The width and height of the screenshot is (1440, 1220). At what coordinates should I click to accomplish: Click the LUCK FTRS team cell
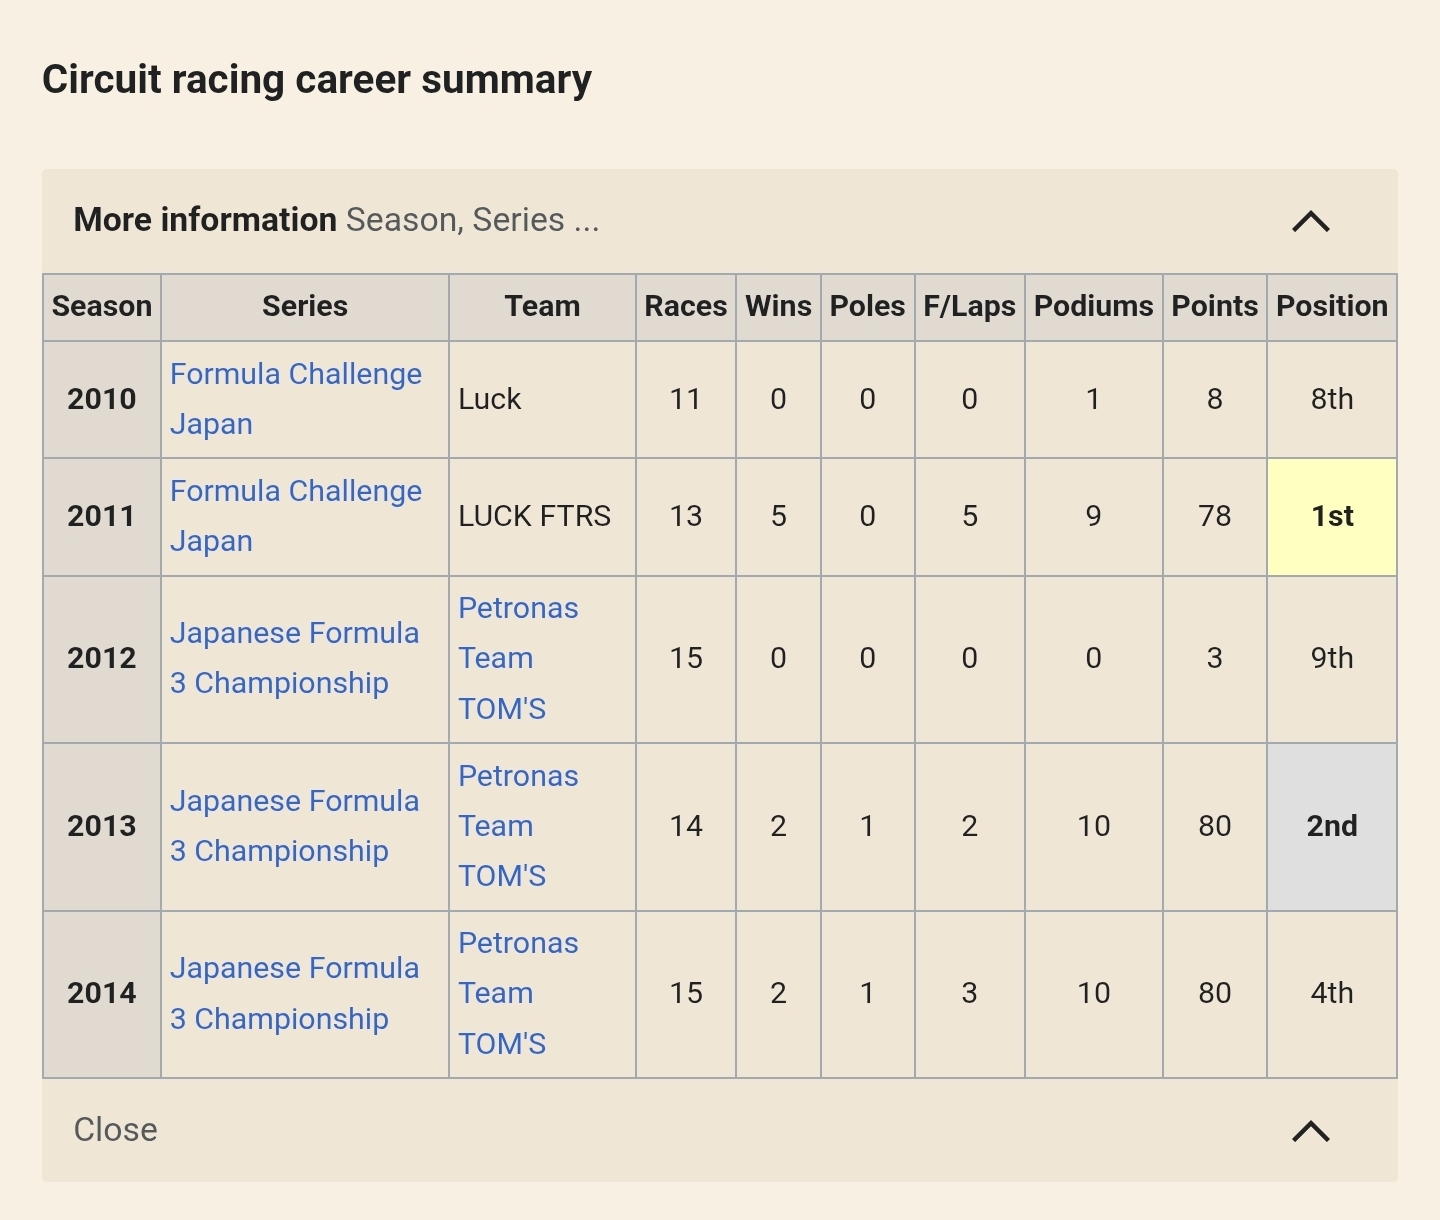coord(542,516)
